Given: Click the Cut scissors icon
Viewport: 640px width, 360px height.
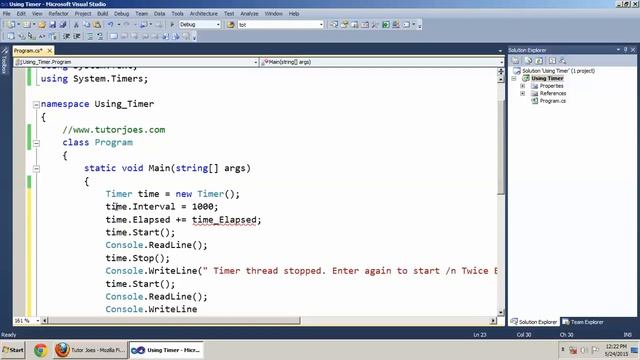Looking at the screenshot, I should click(76, 25).
